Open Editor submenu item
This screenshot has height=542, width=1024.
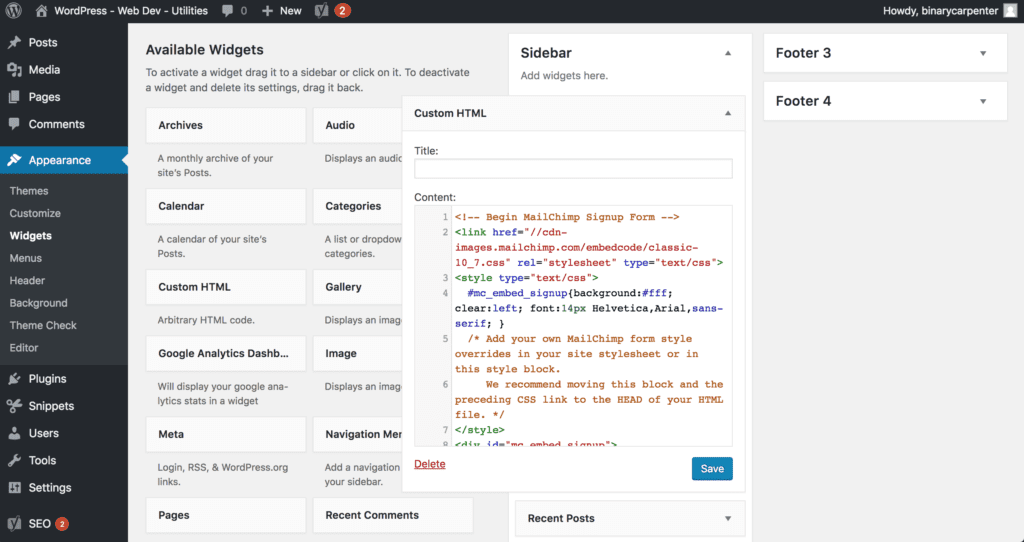tap(24, 348)
